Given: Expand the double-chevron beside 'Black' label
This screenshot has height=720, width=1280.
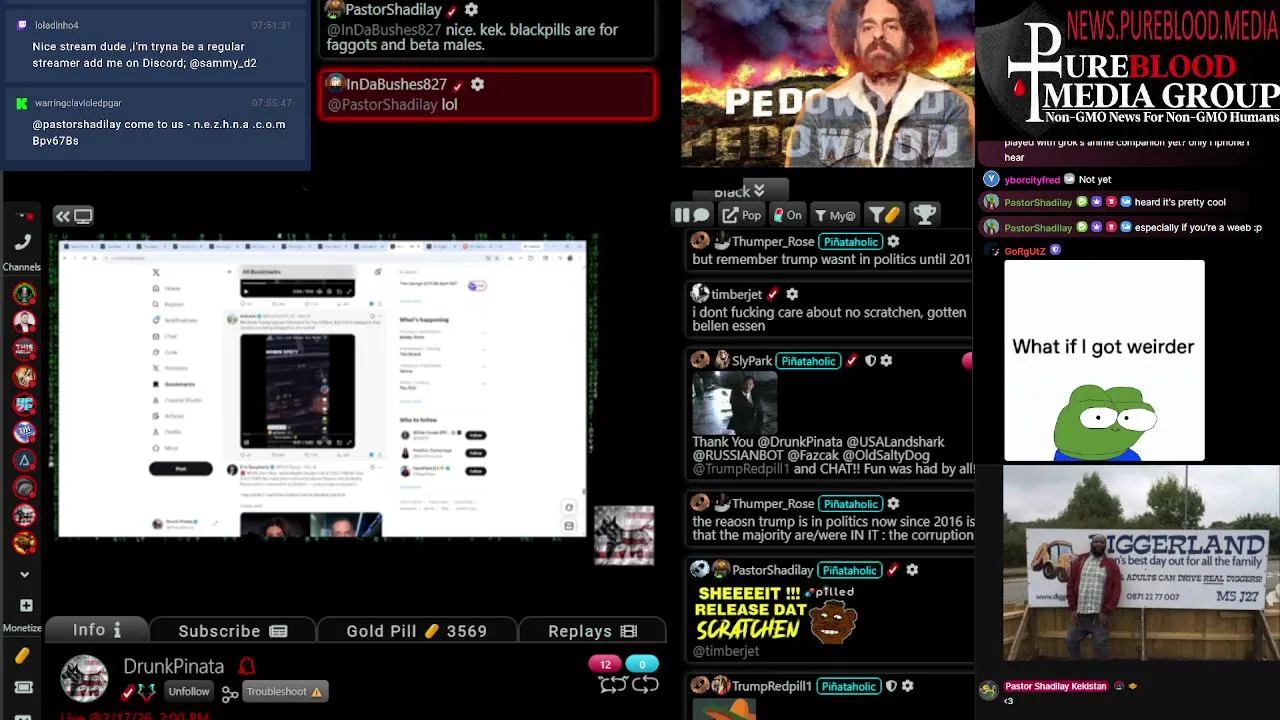Looking at the screenshot, I should 759,190.
